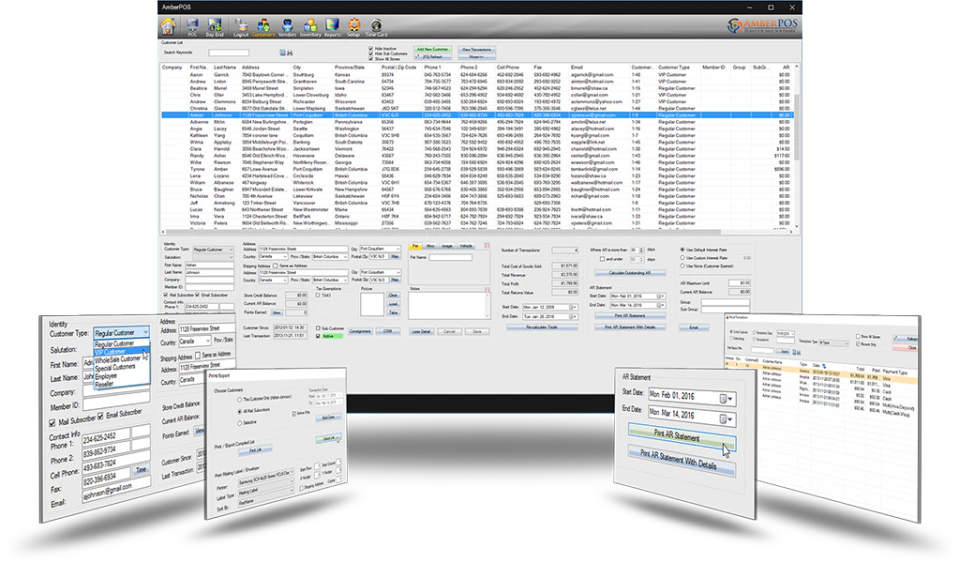
Task: Check Same as Address in enlarged panel
Action: point(198,356)
